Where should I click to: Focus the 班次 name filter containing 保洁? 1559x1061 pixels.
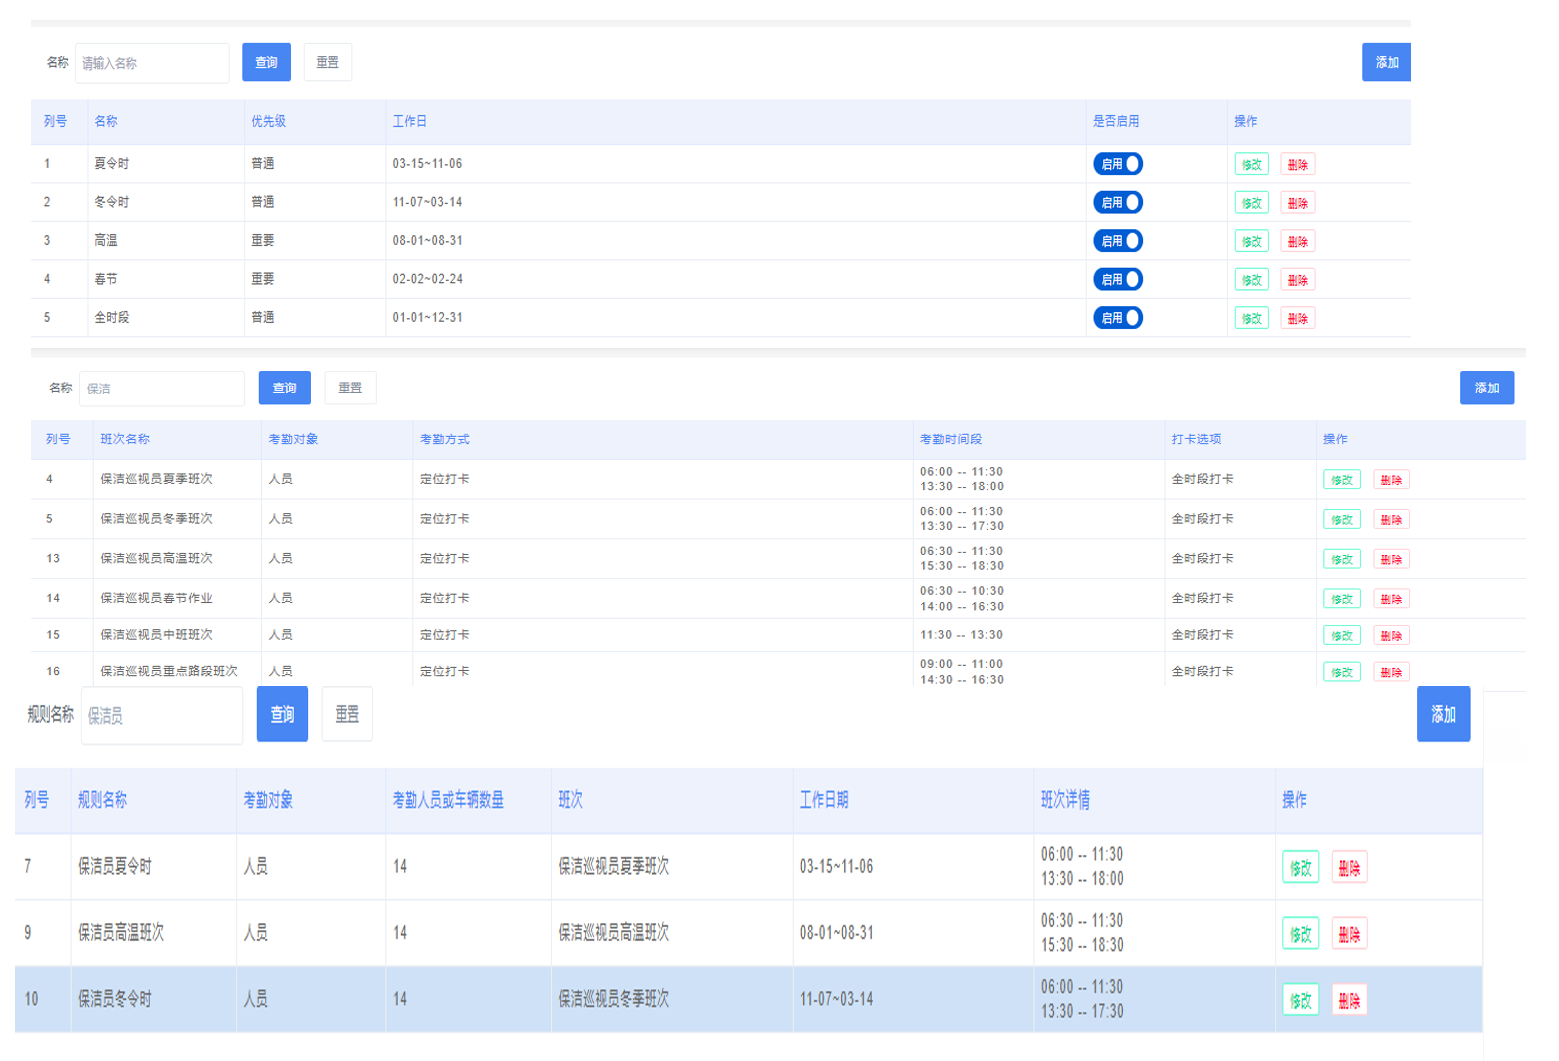[162, 388]
